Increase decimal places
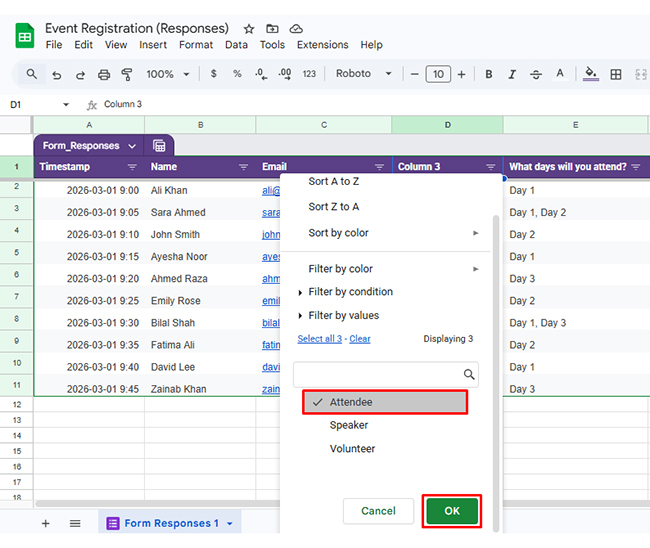Image resolution: width=650 pixels, height=548 pixels. point(285,74)
